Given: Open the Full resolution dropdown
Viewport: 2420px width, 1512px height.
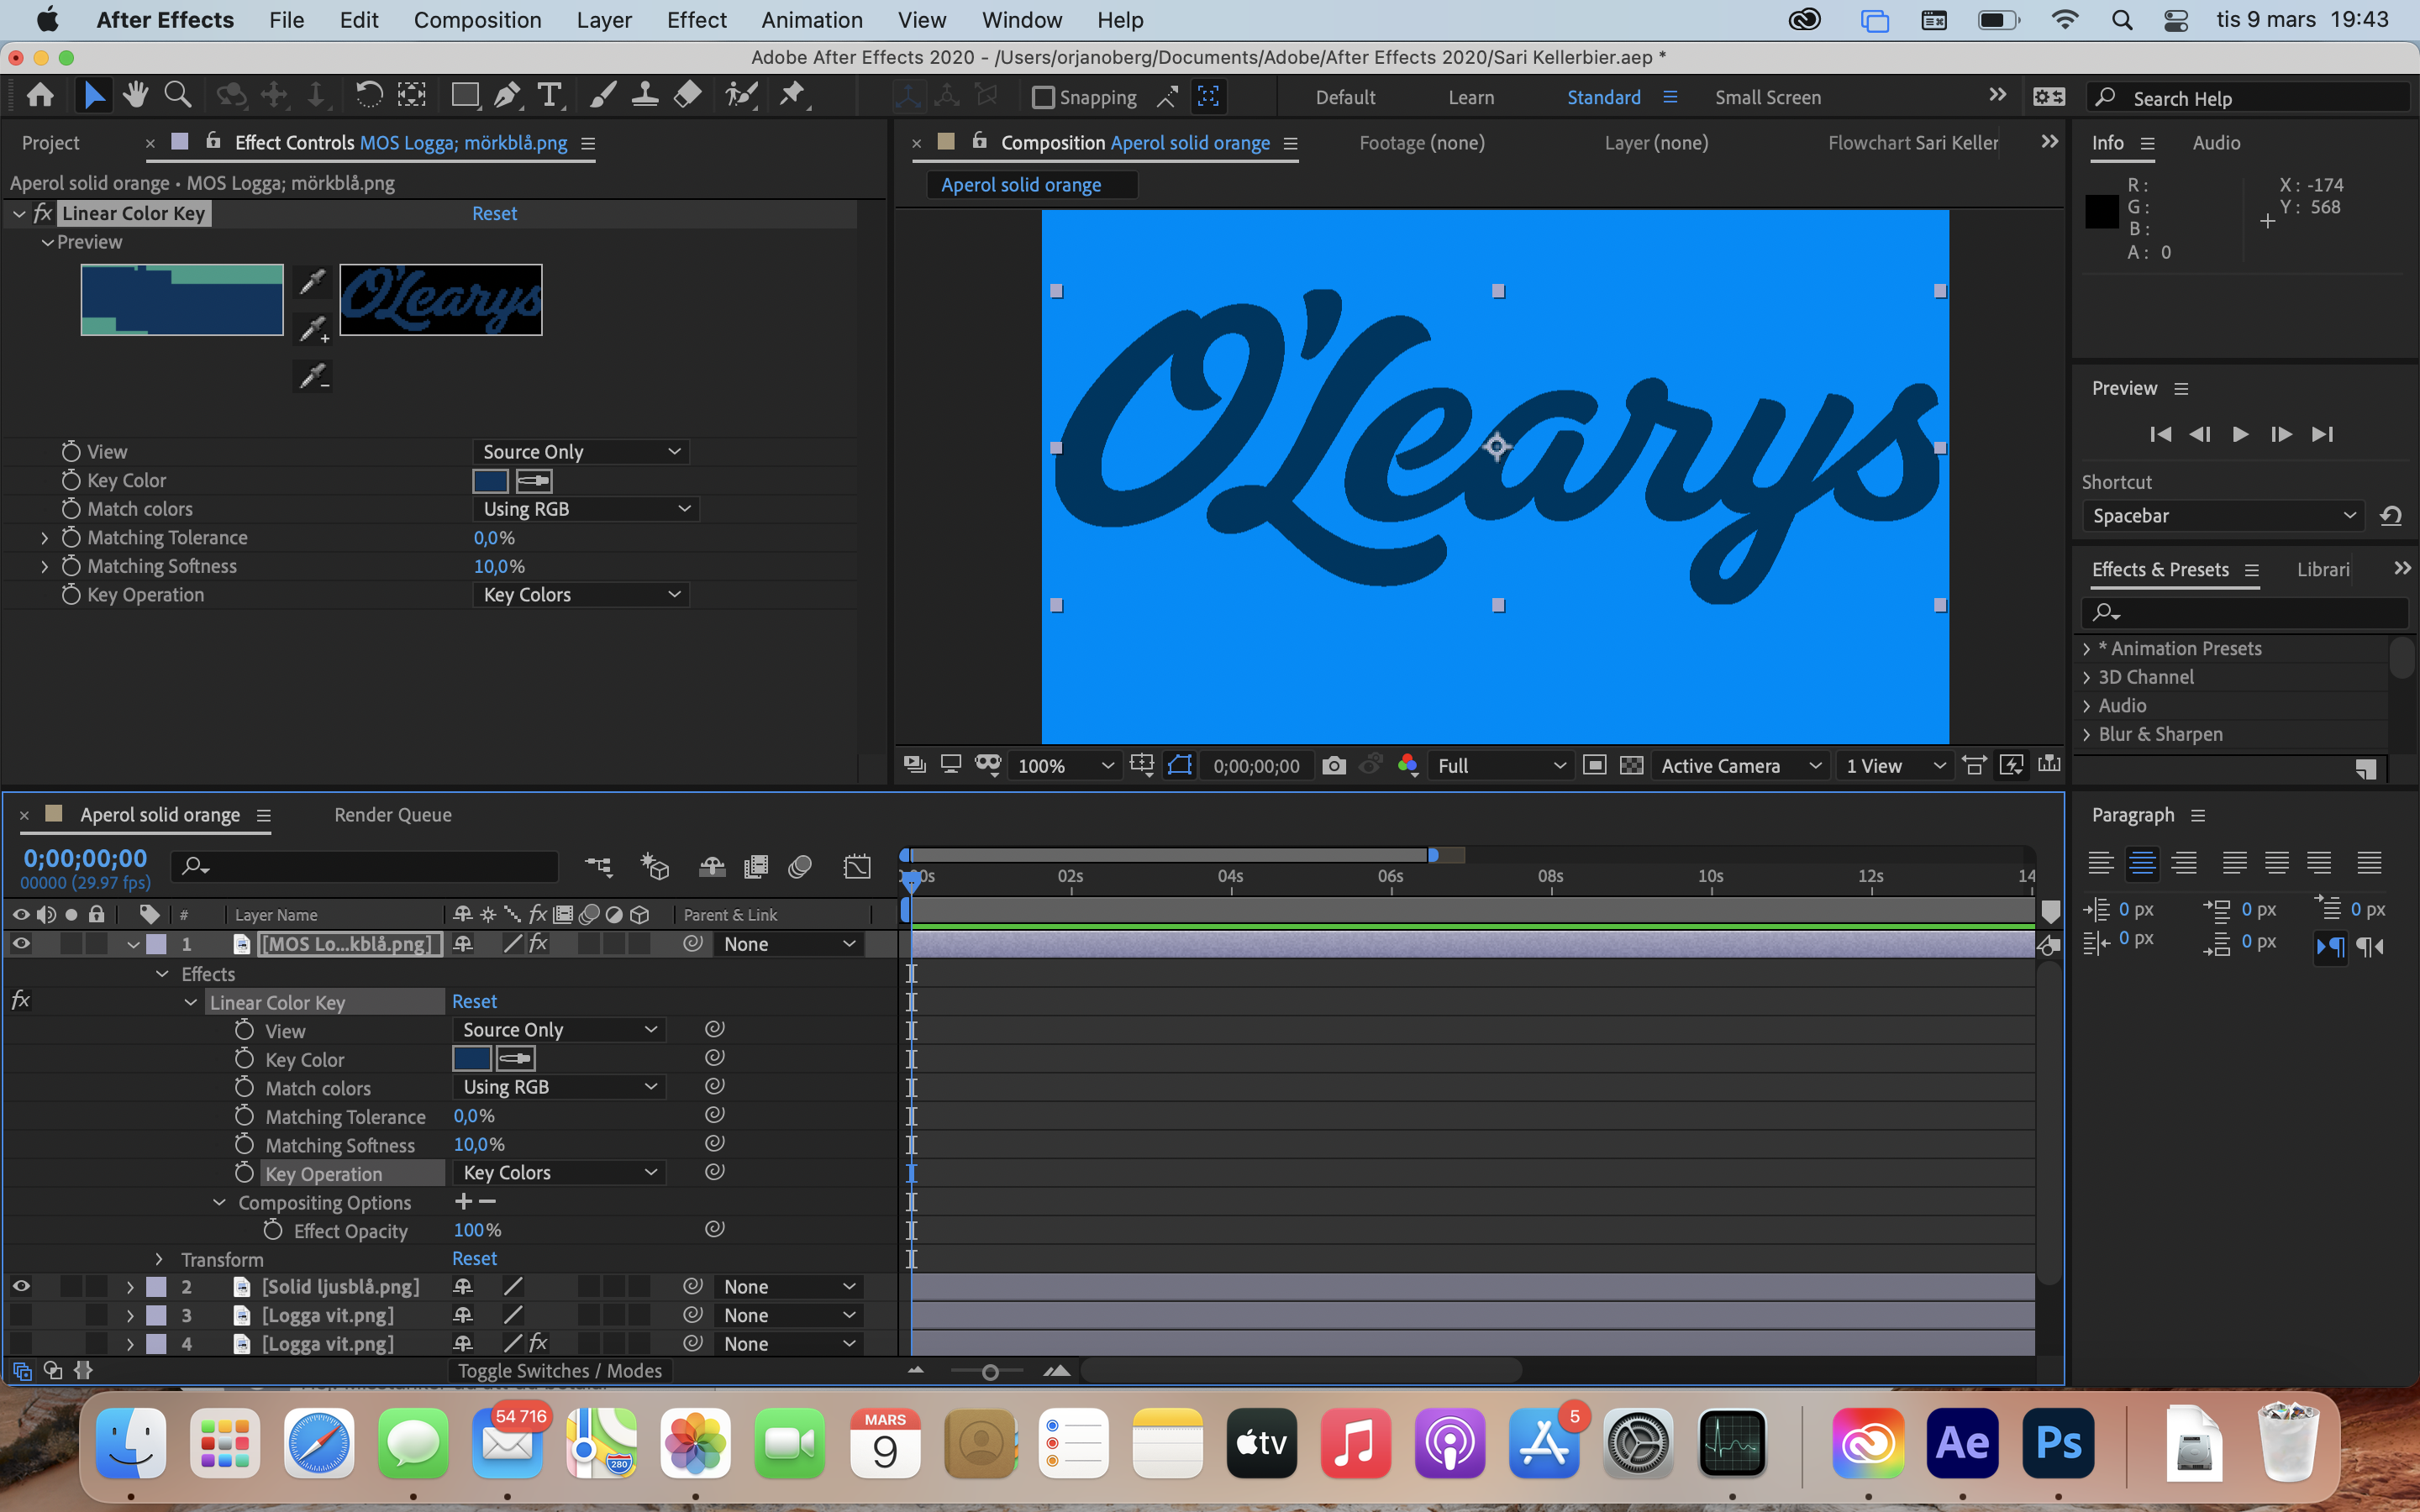Looking at the screenshot, I should point(1499,766).
